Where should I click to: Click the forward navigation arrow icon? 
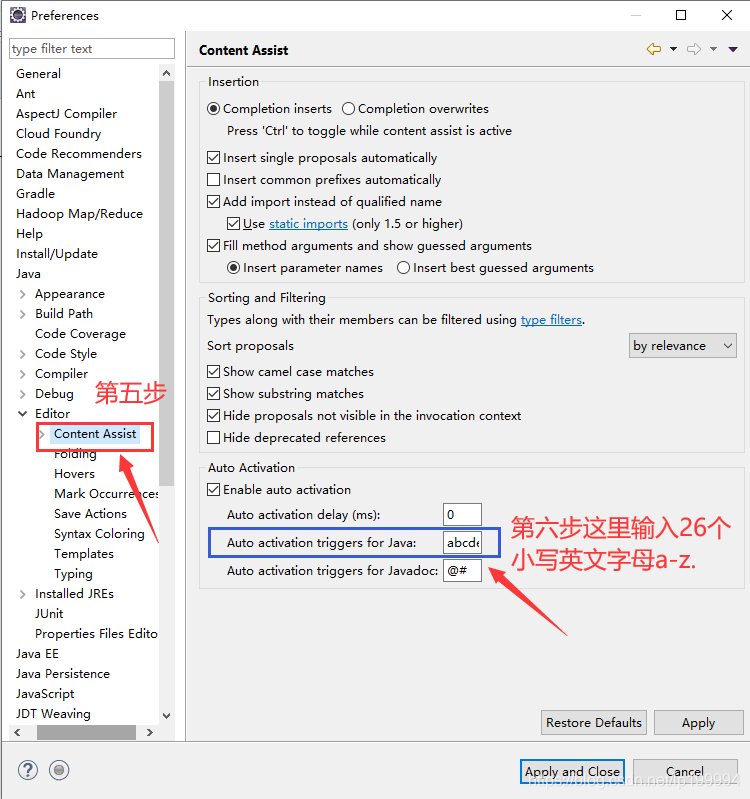tap(694, 49)
